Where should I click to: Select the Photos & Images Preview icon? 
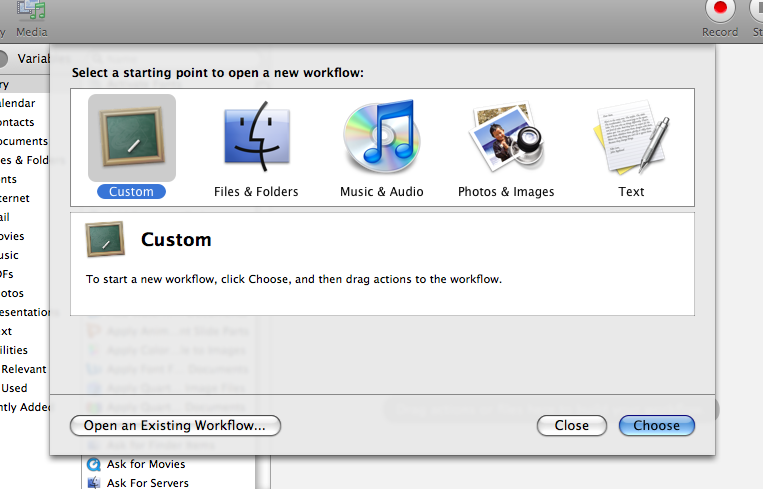[x=507, y=136]
